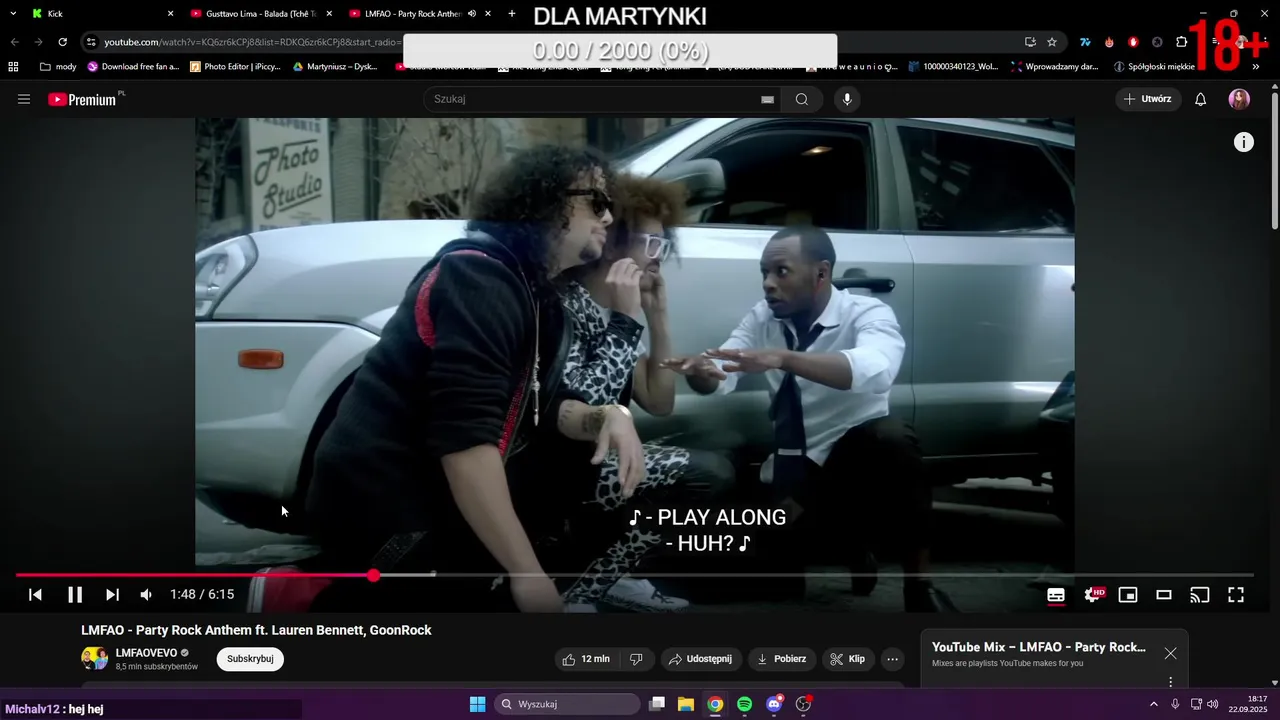Open the on-screen keyboard icon in search
The width and height of the screenshot is (1280, 720).
[767, 99]
